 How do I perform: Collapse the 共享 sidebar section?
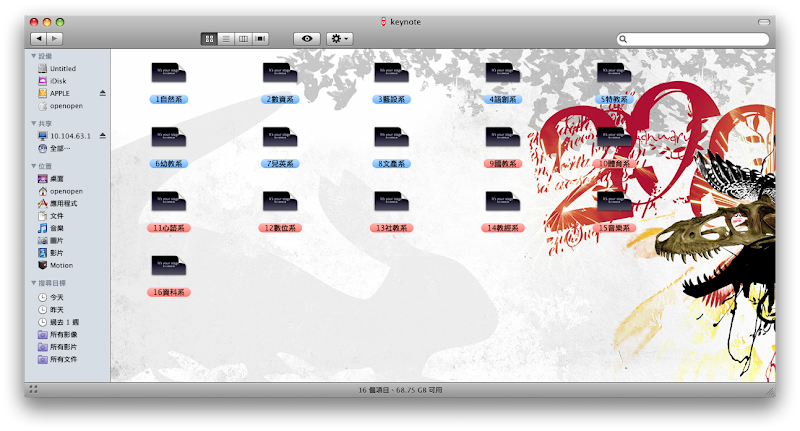[33, 123]
